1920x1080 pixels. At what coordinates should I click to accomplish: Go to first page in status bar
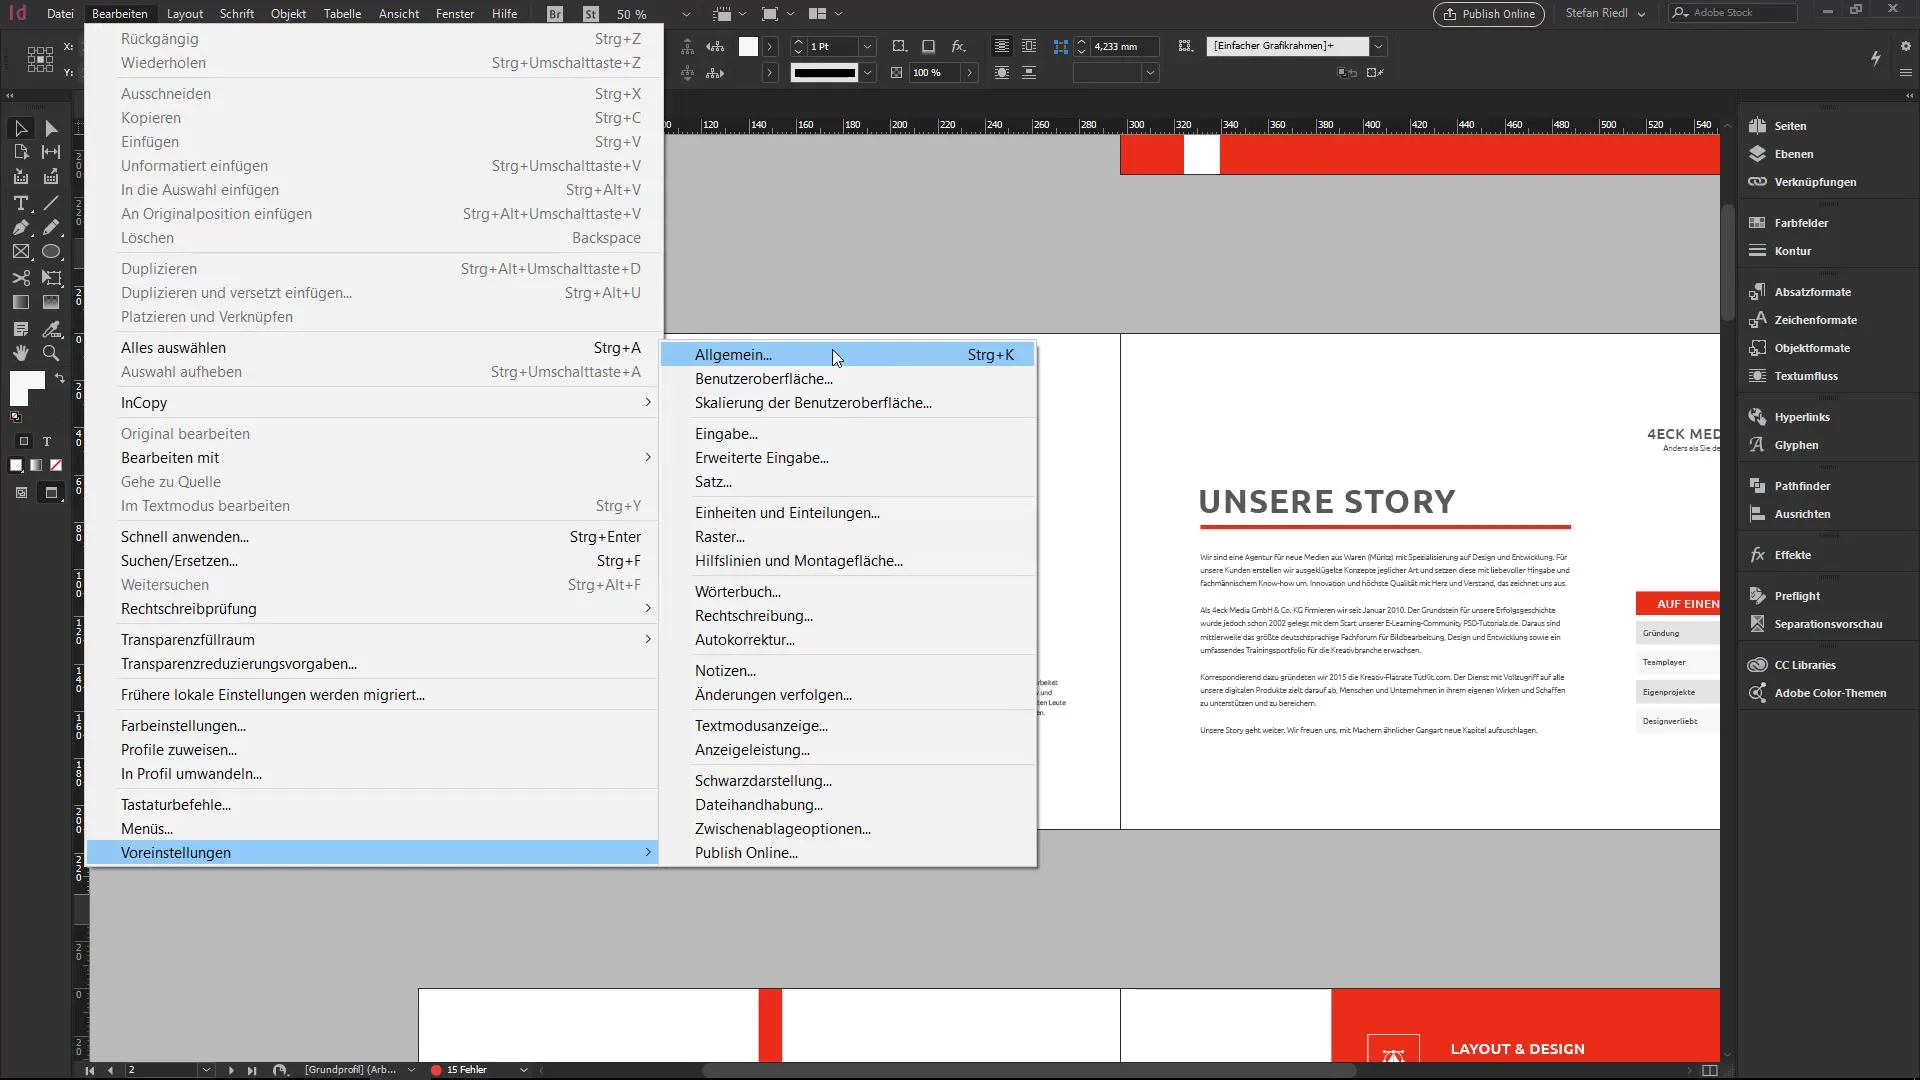point(90,1070)
